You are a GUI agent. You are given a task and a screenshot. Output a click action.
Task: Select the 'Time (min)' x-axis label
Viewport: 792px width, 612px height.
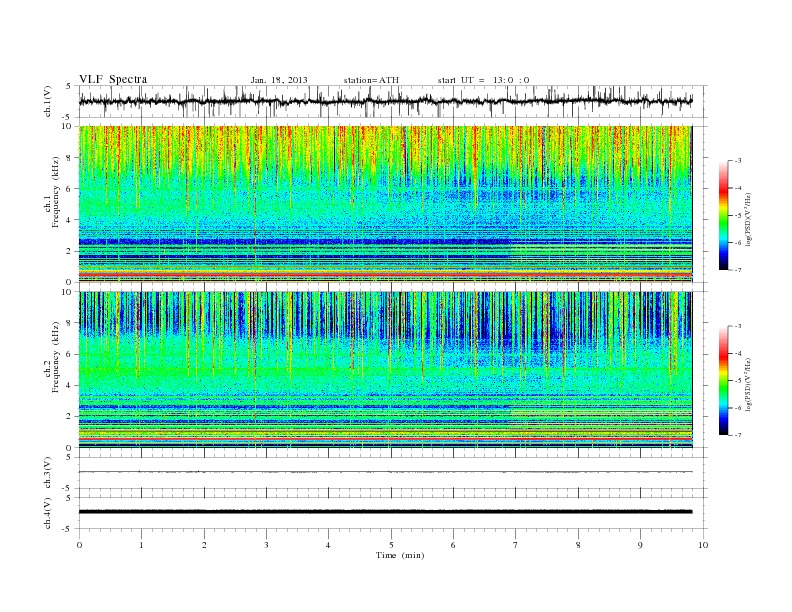point(400,555)
